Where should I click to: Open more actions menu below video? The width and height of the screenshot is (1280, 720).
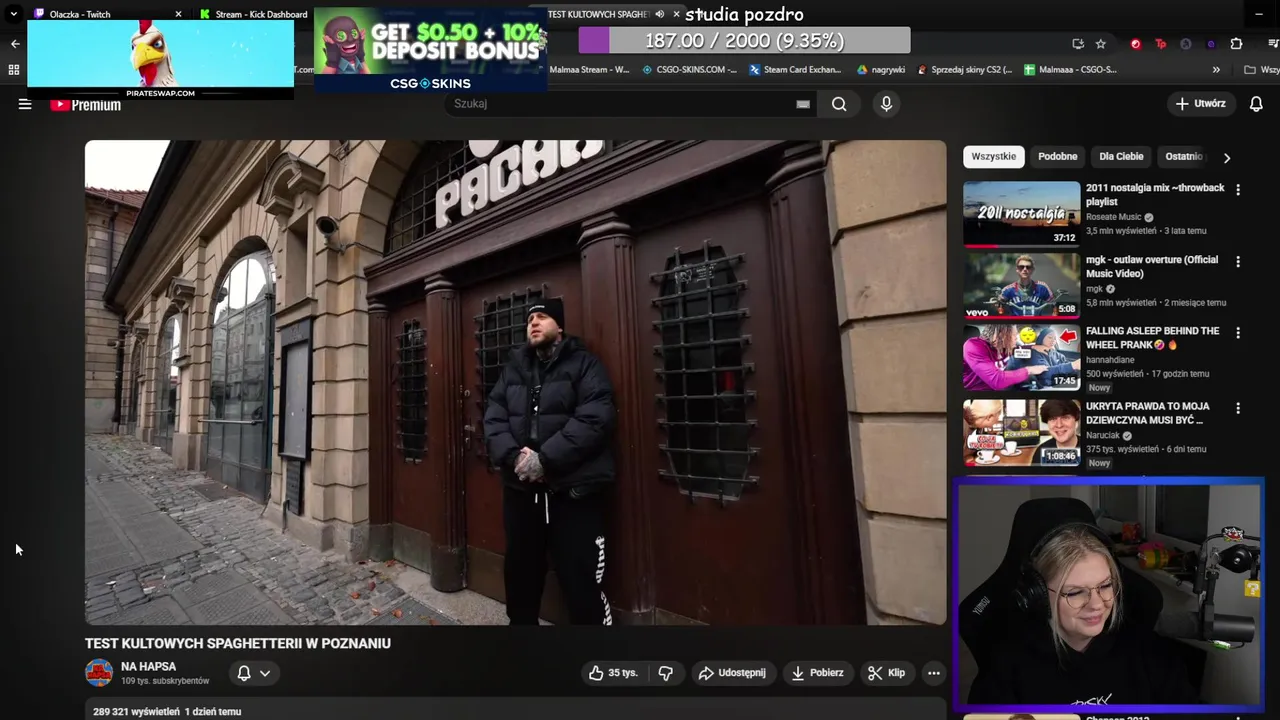click(x=933, y=673)
